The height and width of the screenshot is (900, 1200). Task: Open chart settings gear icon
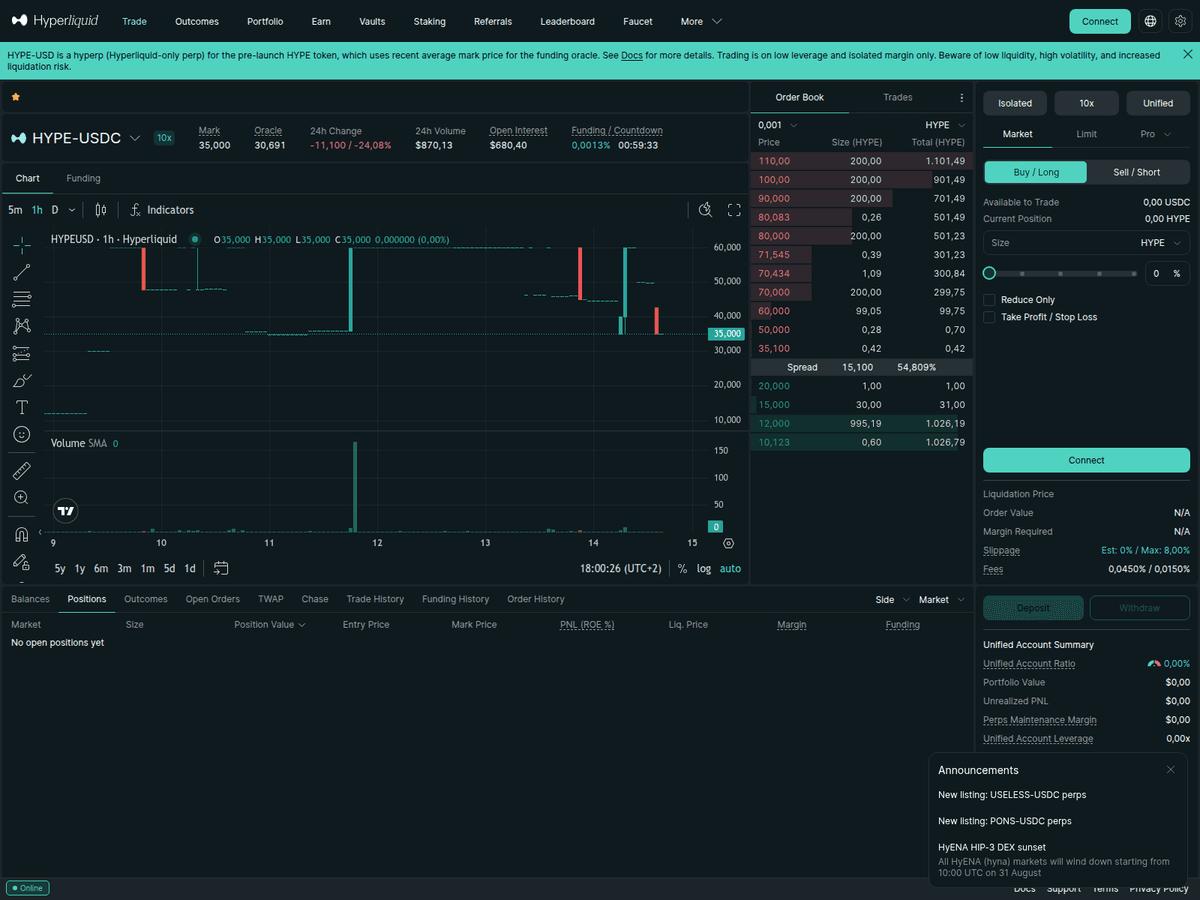click(728, 543)
